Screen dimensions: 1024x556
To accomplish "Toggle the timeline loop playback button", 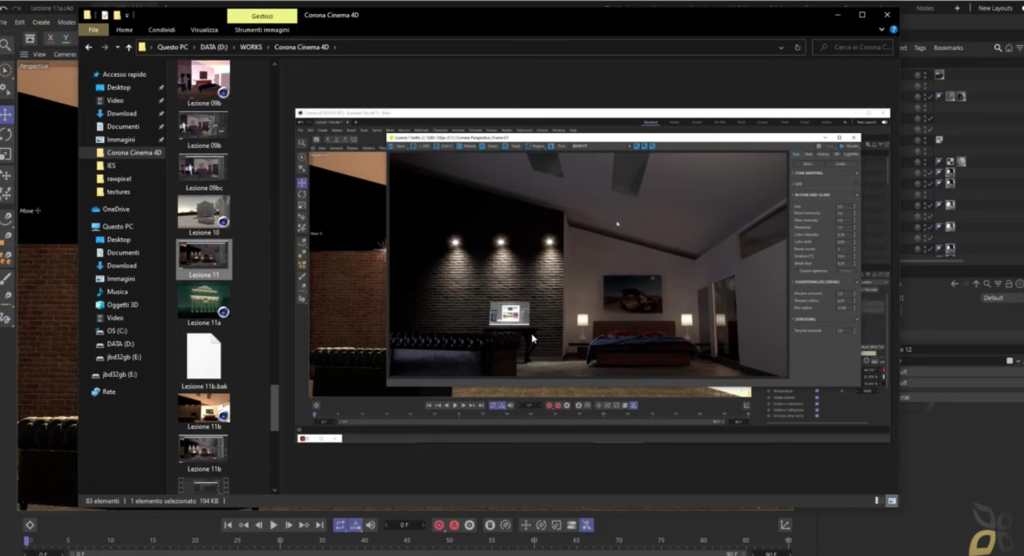I will (x=340, y=525).
